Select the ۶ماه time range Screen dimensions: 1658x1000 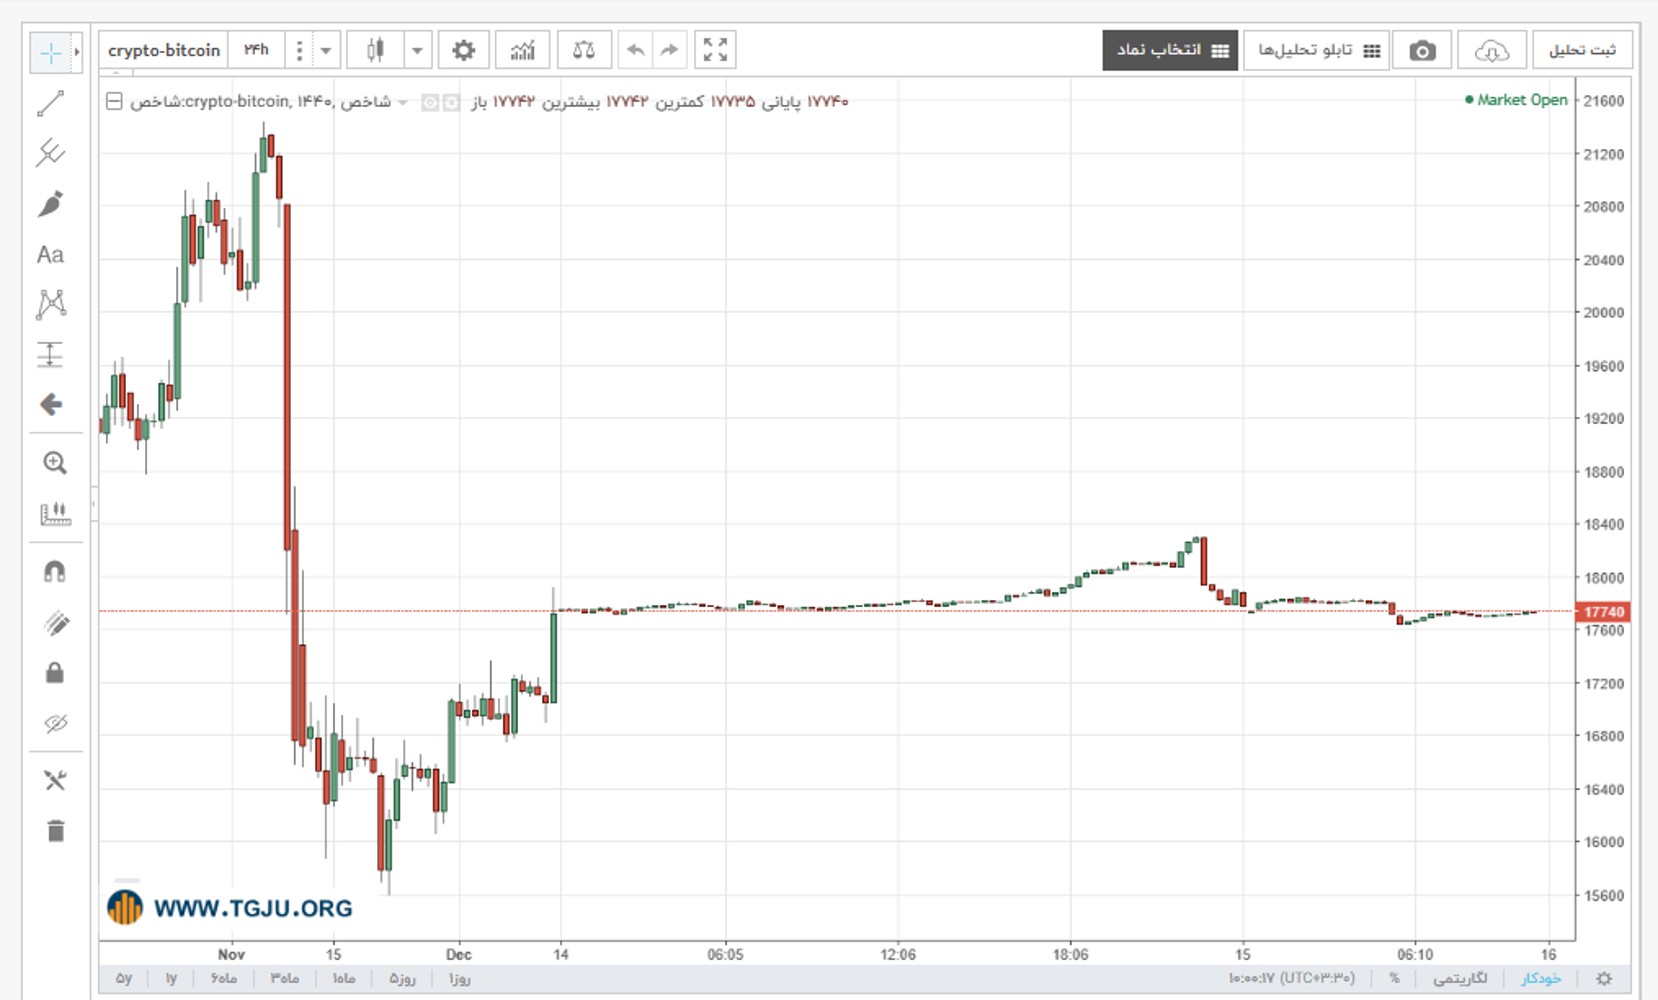[x=223, y=978]
